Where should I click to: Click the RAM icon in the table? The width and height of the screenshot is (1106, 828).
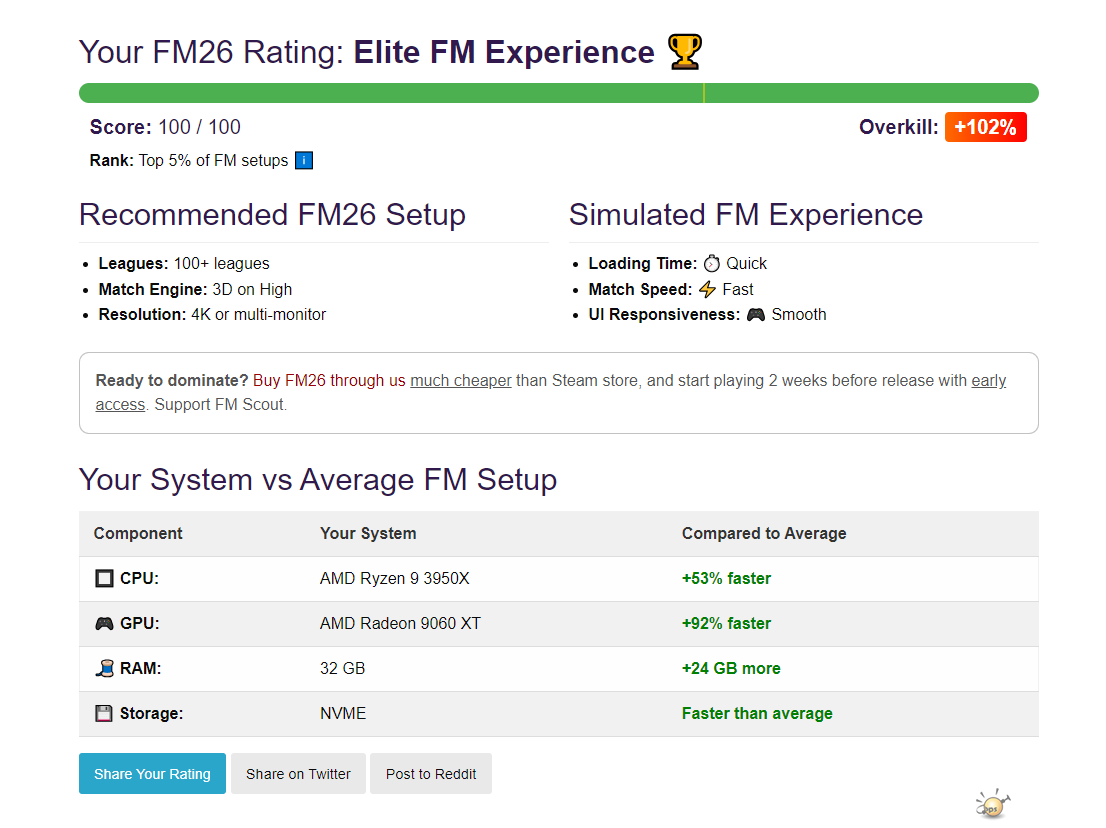click(104, 669)
